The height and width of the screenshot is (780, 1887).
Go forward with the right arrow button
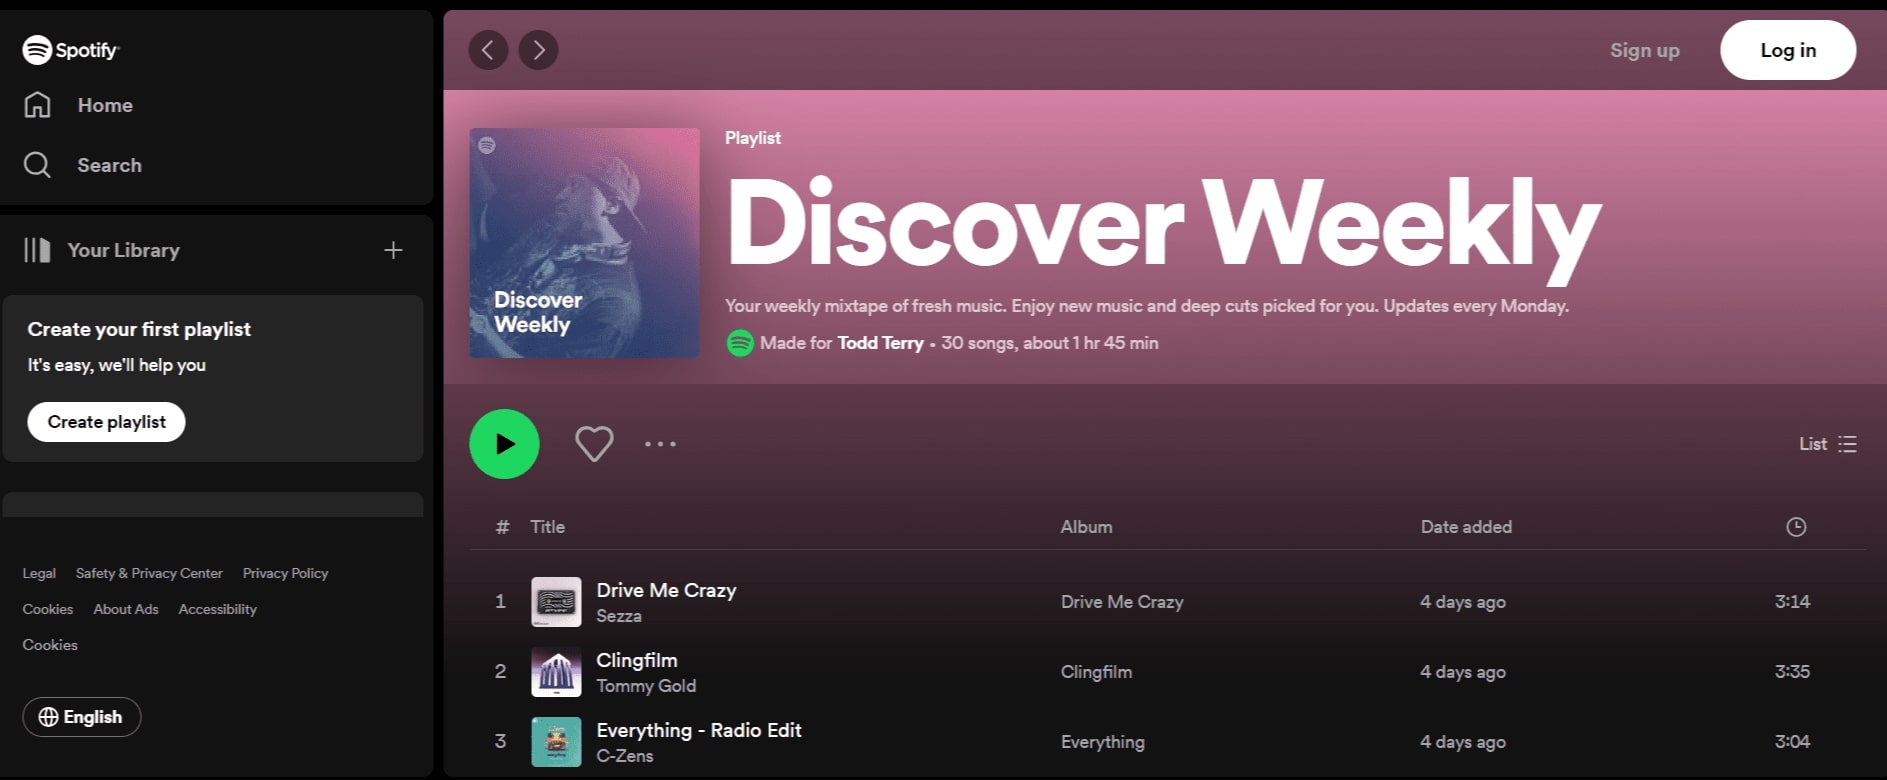click(539, 50)
